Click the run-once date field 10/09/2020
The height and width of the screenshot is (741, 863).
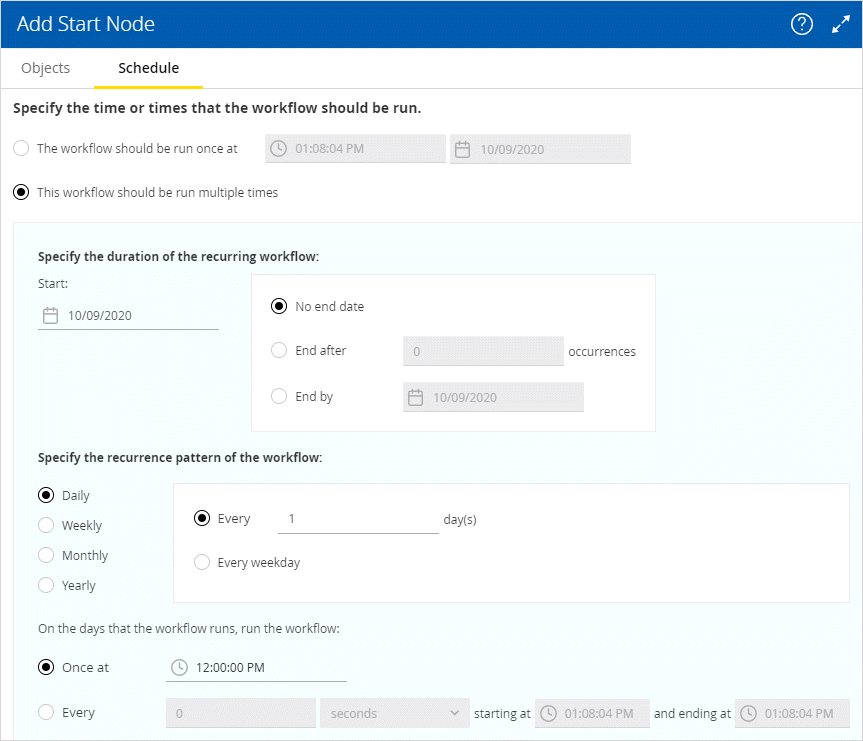(x=540, y=149)
